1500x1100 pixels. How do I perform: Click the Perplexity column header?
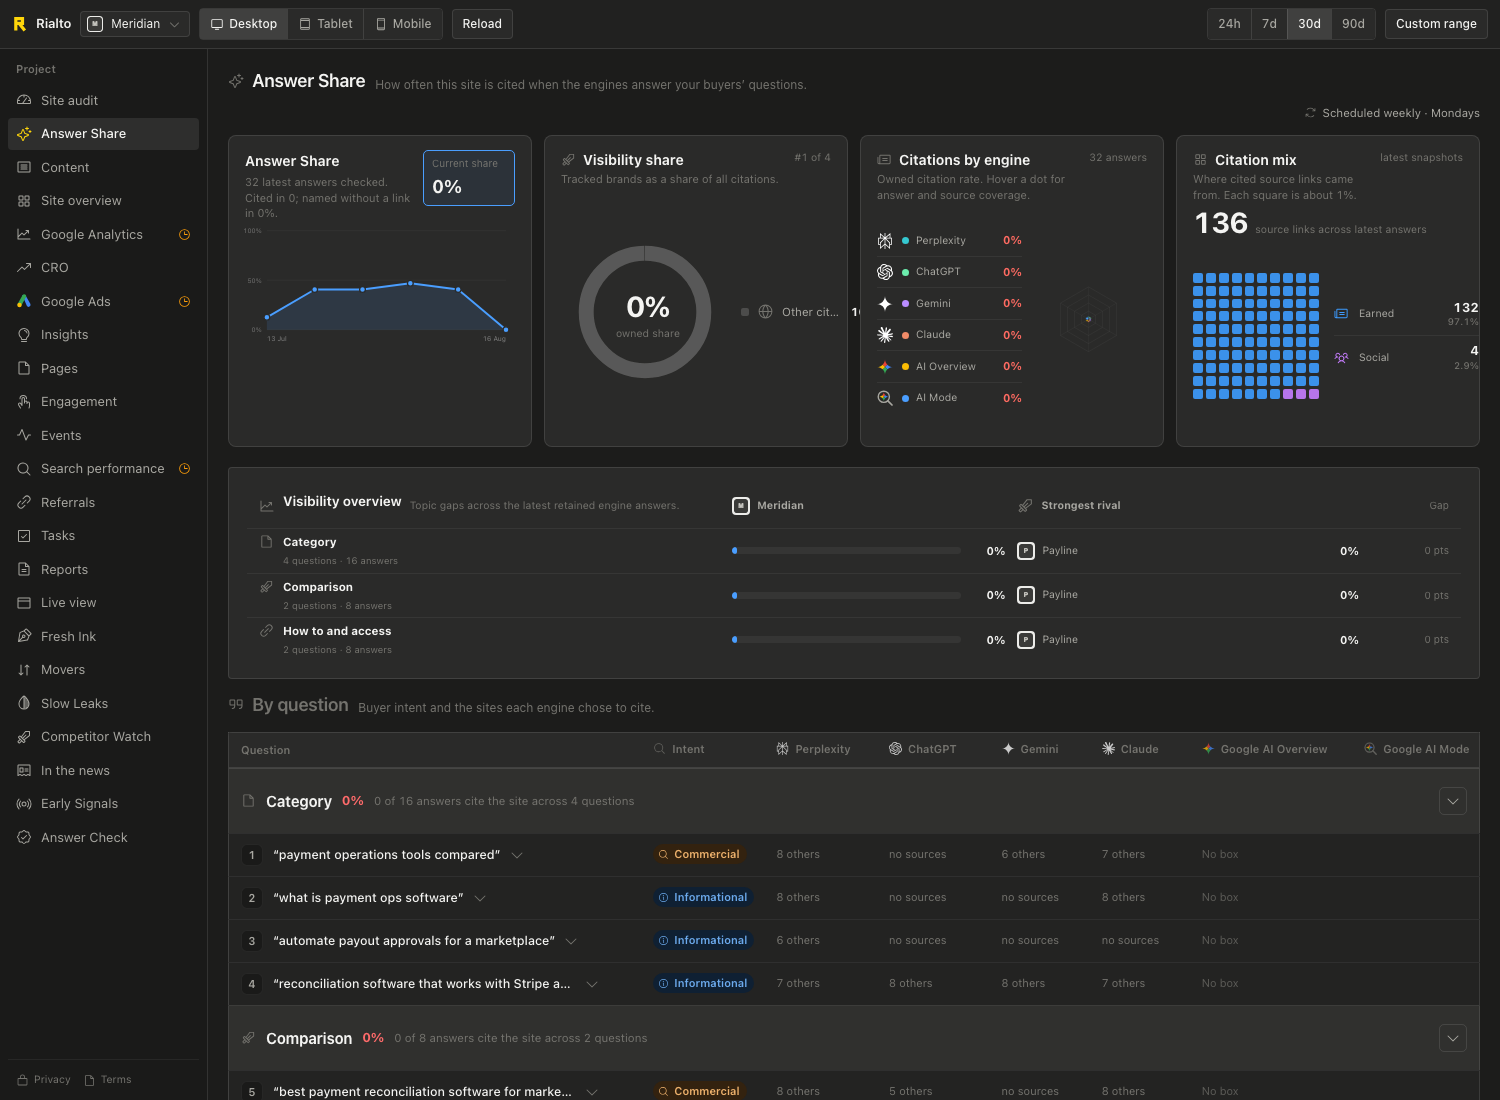(813, 749)
